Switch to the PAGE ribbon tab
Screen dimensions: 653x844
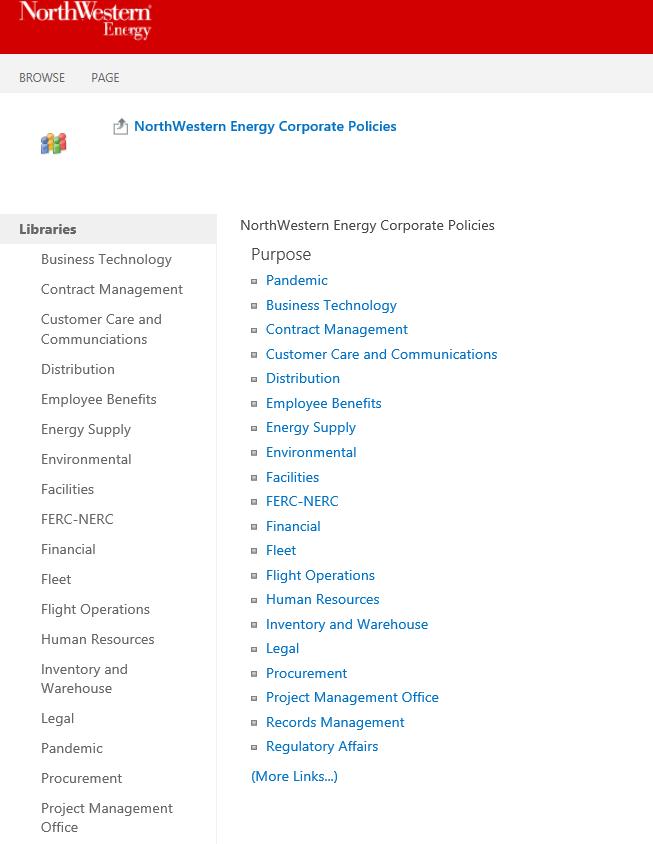[x=105, y=77]
